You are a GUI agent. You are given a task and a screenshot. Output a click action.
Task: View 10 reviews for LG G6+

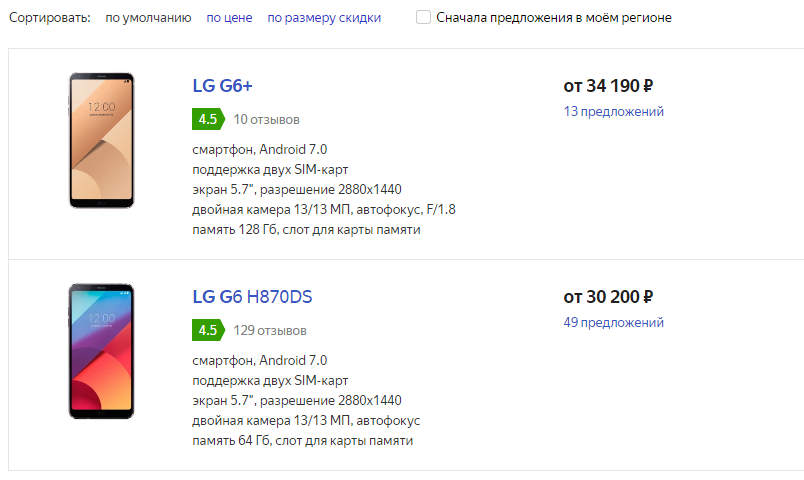(267, 119)
